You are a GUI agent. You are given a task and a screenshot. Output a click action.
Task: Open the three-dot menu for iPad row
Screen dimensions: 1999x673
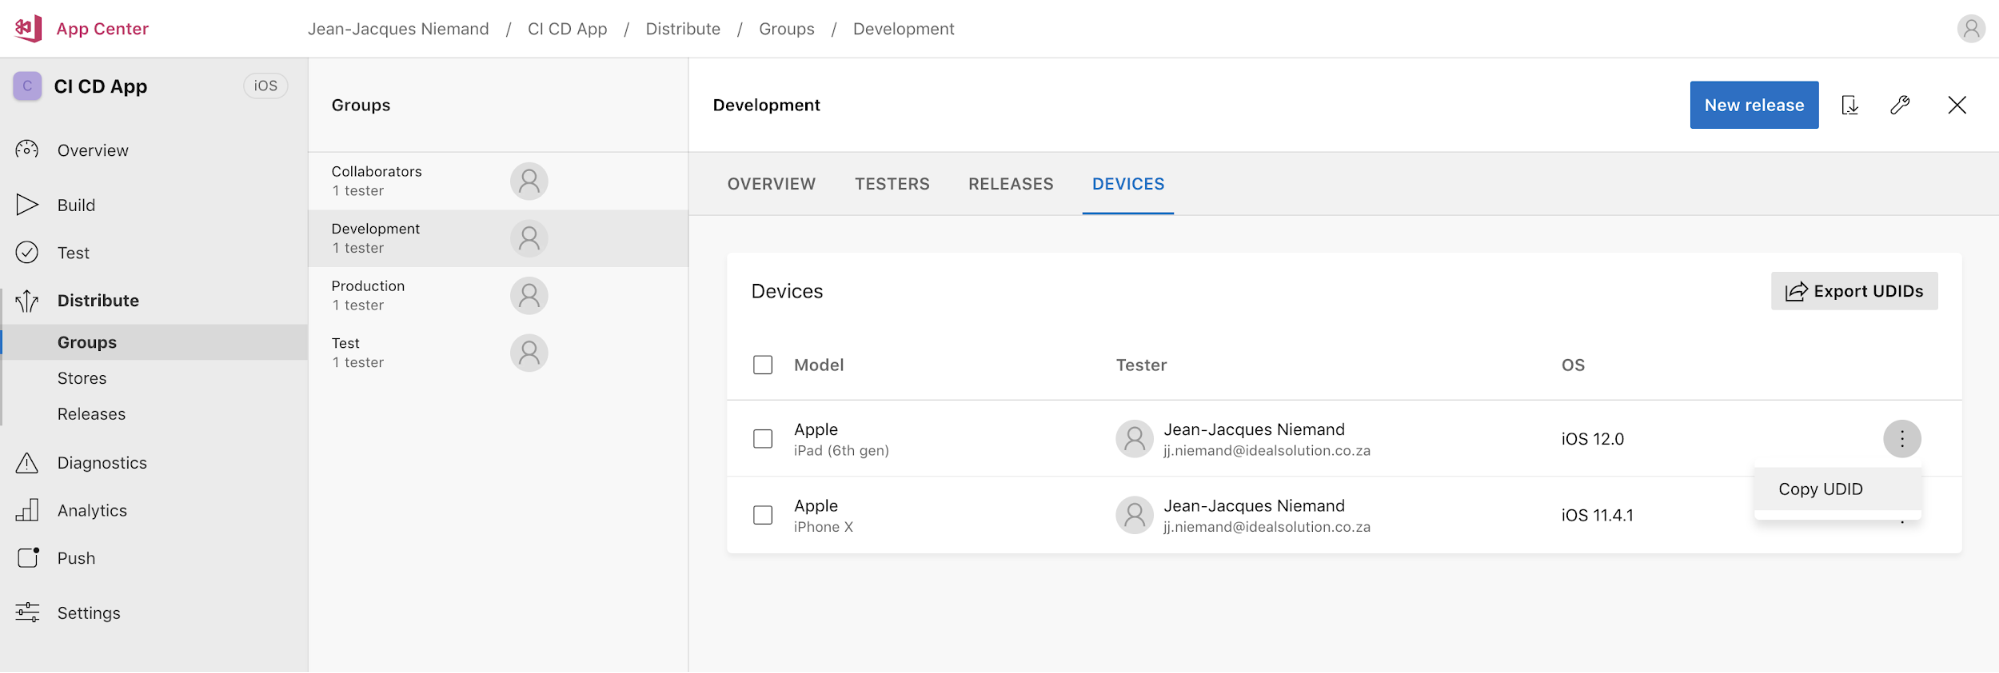click(x=1902, y=439)
